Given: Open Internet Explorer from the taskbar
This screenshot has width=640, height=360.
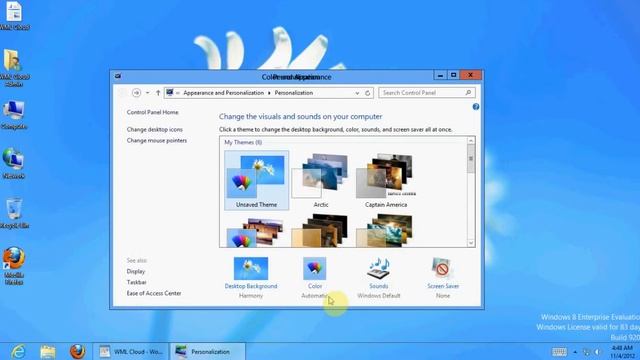Looking at the screenshot, I should pos(18,351).
